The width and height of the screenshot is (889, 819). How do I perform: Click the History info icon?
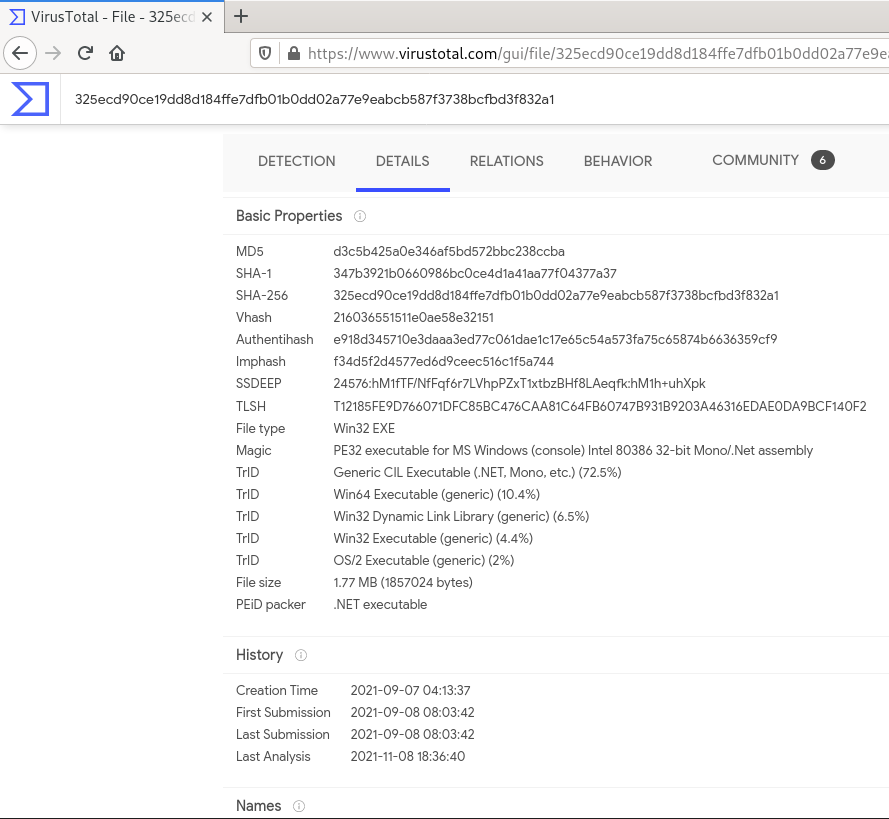pos(301,655)
